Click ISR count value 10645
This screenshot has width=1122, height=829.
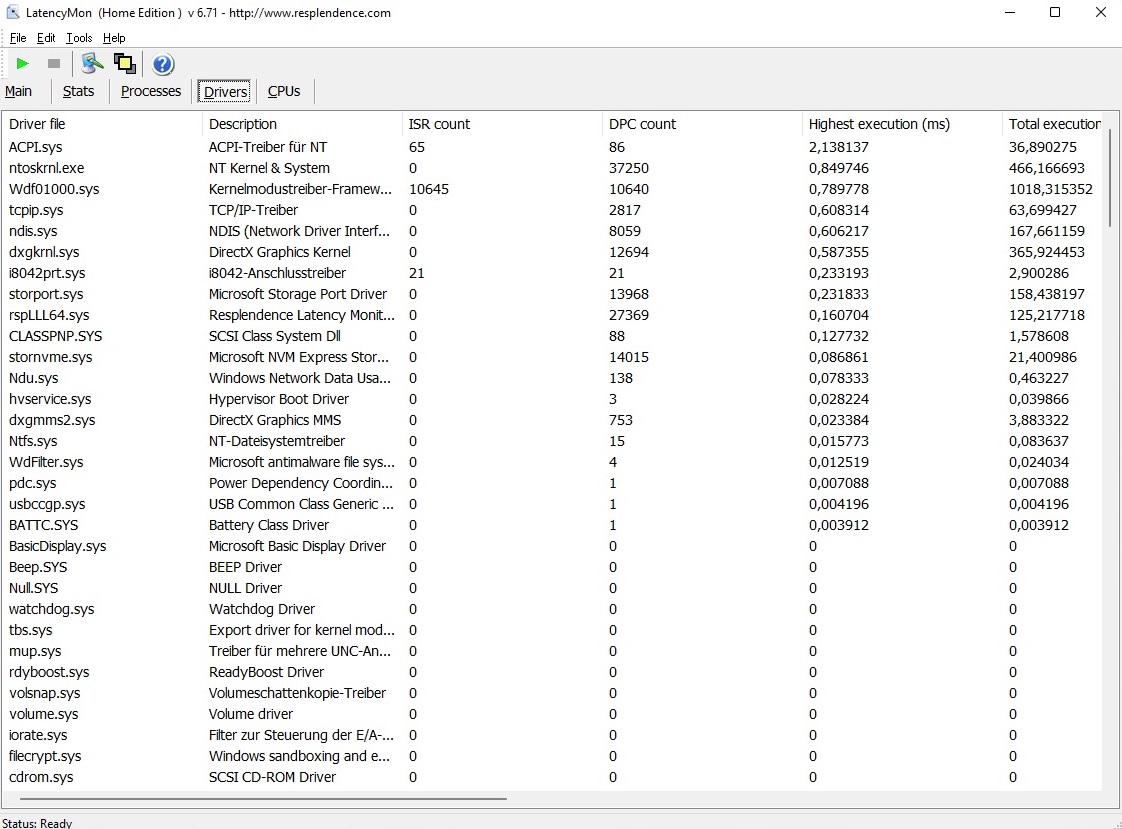click(429, 189)
